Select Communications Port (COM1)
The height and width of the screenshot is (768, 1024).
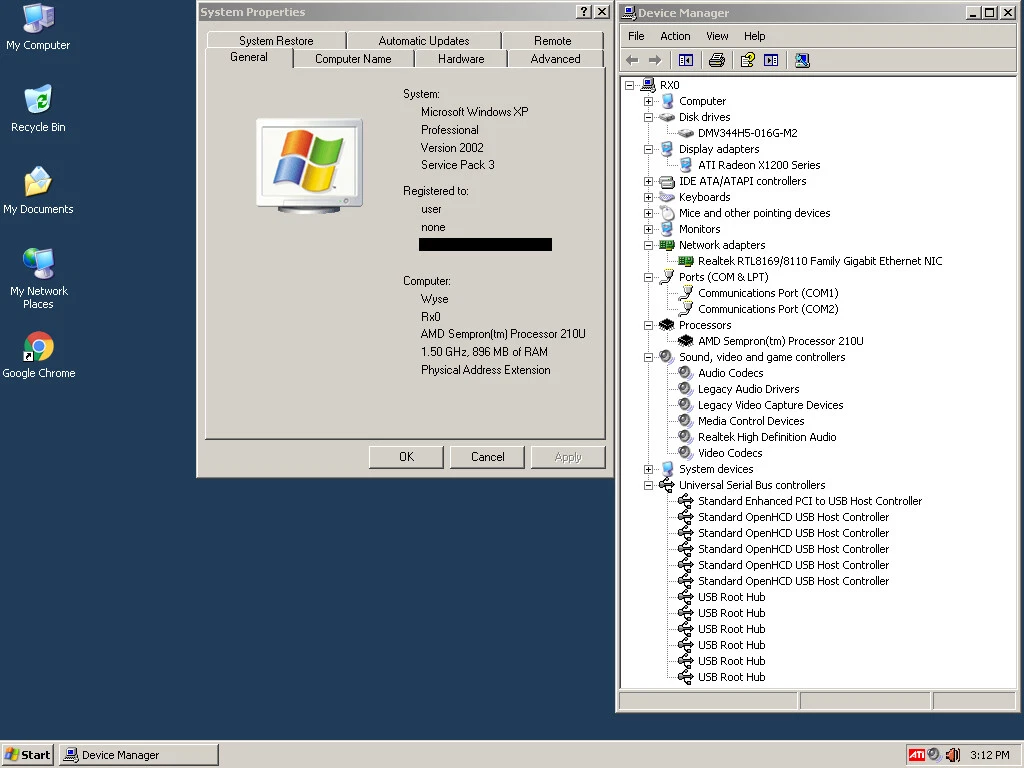(768, 293)
